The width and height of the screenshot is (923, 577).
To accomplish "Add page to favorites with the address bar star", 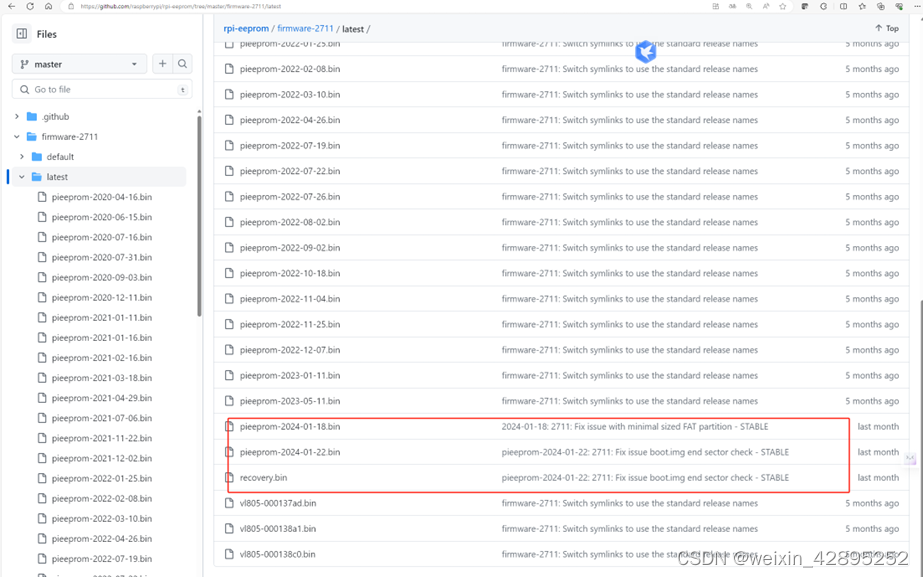I will point(782,6).
